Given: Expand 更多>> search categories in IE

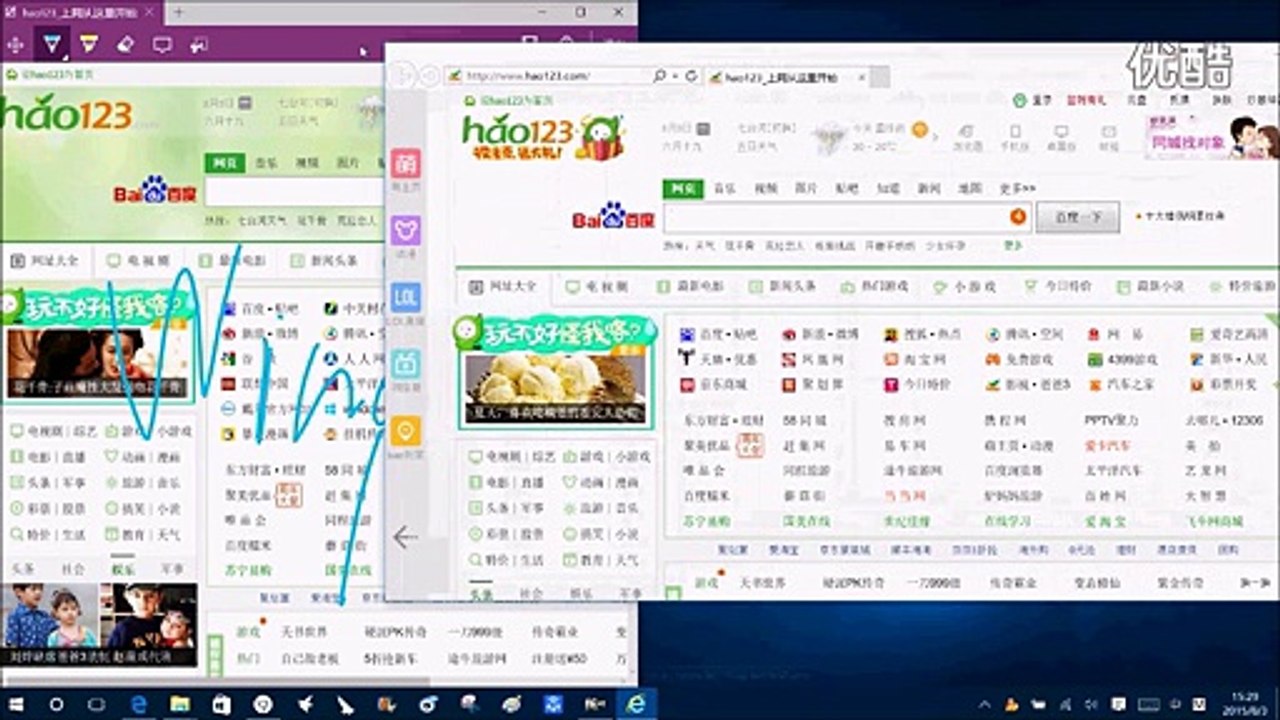Looking at the screenshot, I should 1017,188.
